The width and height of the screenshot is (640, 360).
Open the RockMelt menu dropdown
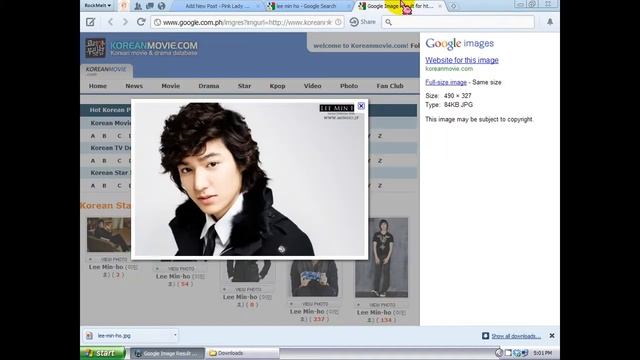pyautogui.click(x=98, y=6)
